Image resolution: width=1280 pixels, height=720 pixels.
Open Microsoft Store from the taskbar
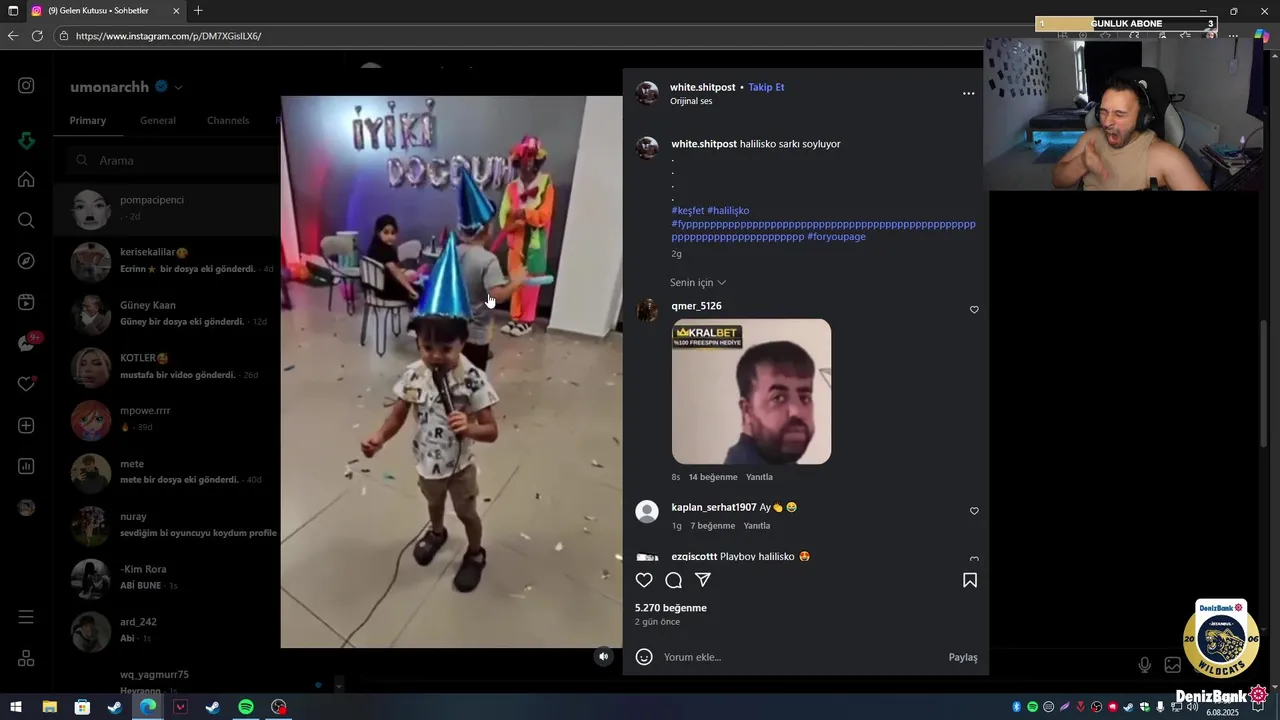[x=83, y=707]
